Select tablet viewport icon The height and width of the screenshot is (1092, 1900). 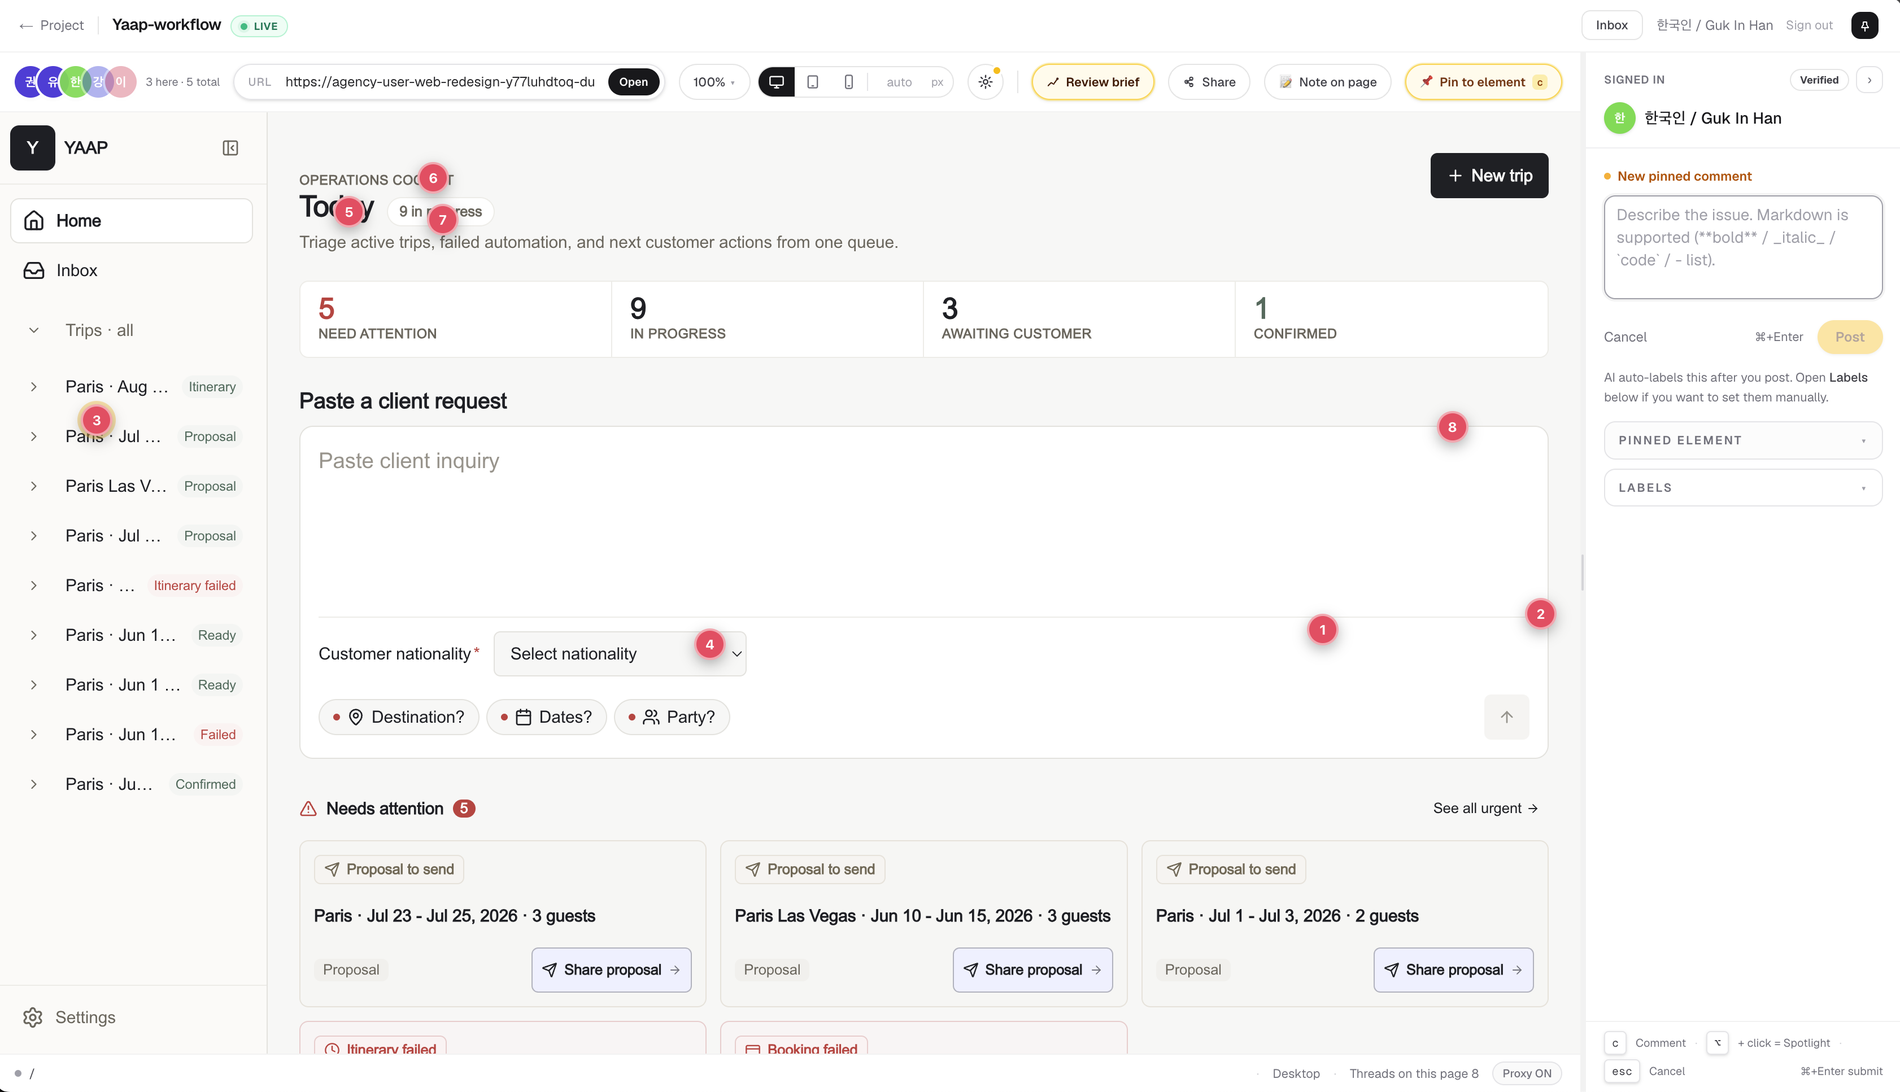[x=813, y=82]
